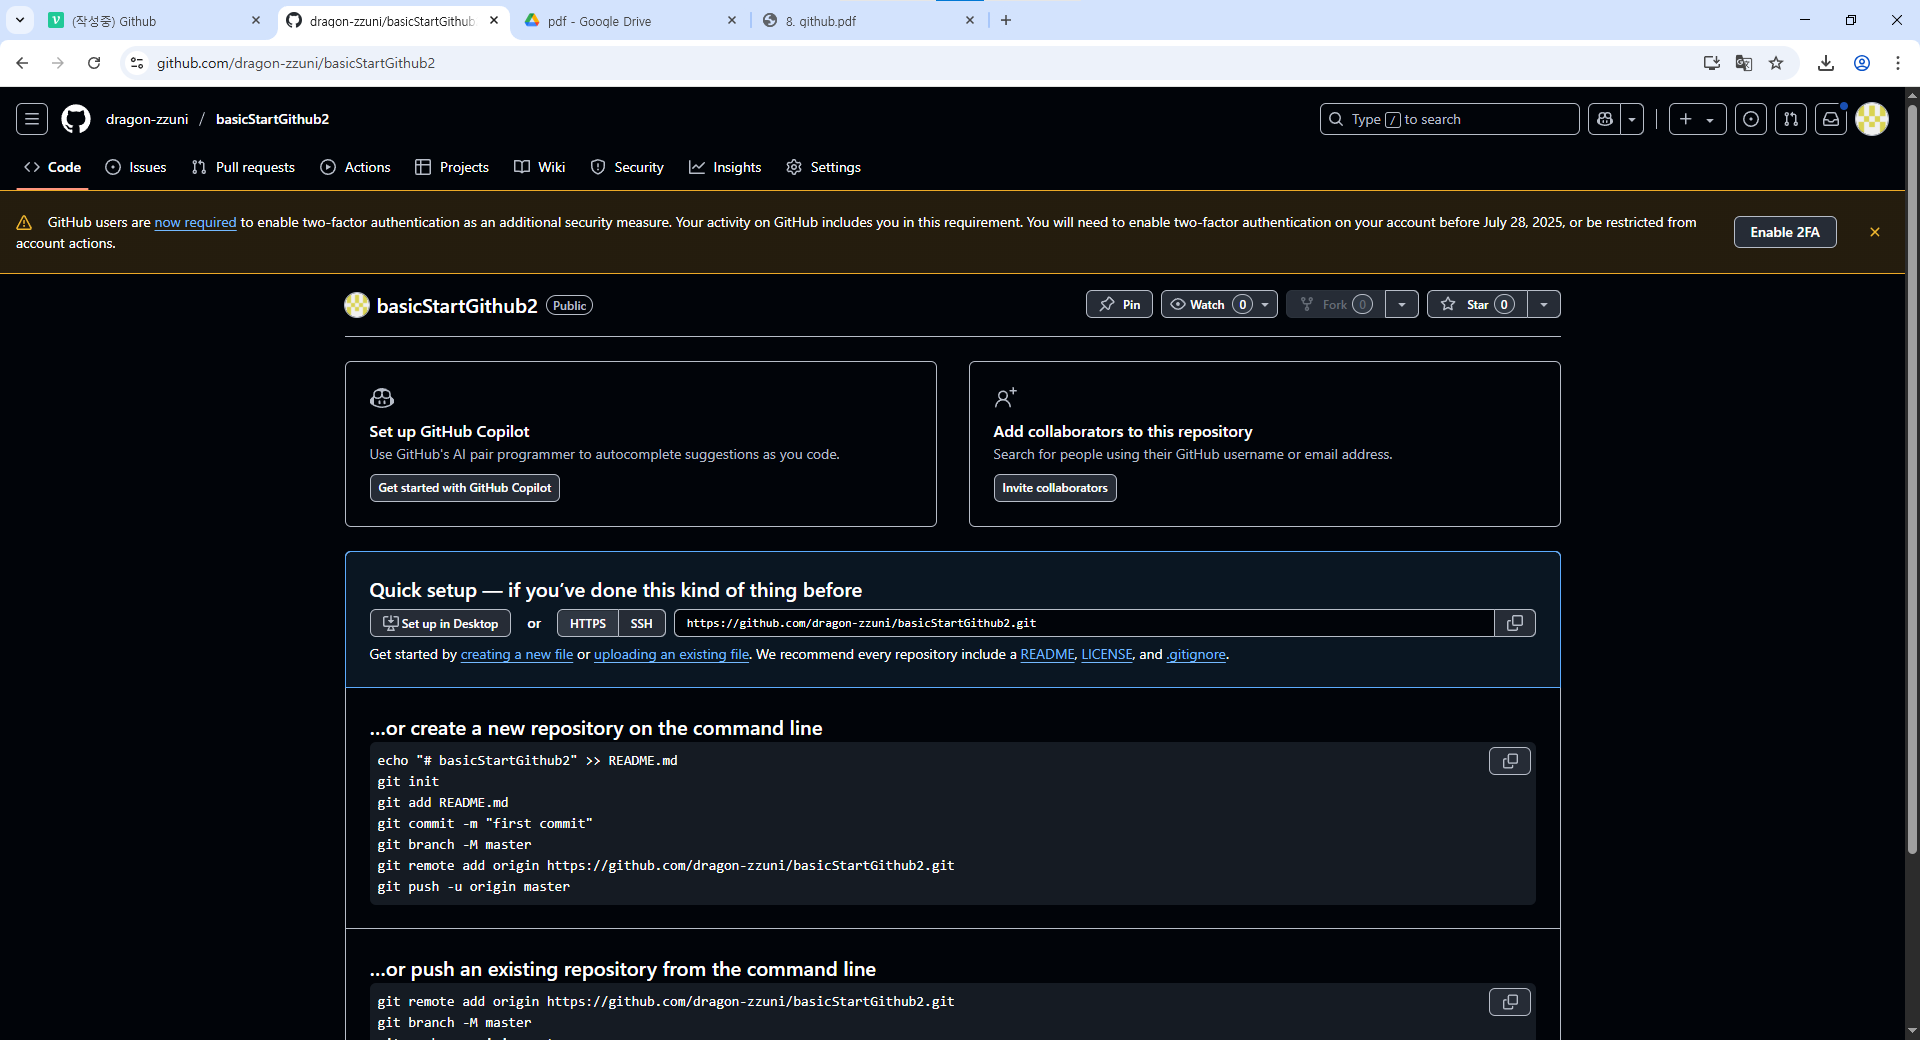Viewport: 1920px width, 1040px height.
Task: Open the Projects tab
Action: 452,167
